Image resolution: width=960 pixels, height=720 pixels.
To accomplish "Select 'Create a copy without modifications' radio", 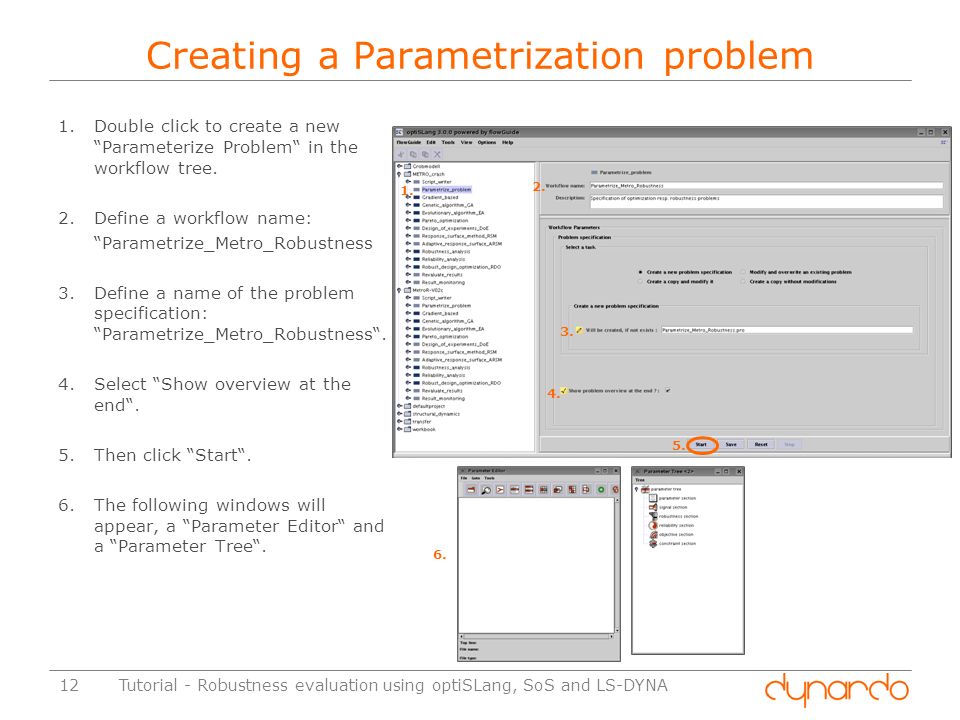I will coord(743,282).
